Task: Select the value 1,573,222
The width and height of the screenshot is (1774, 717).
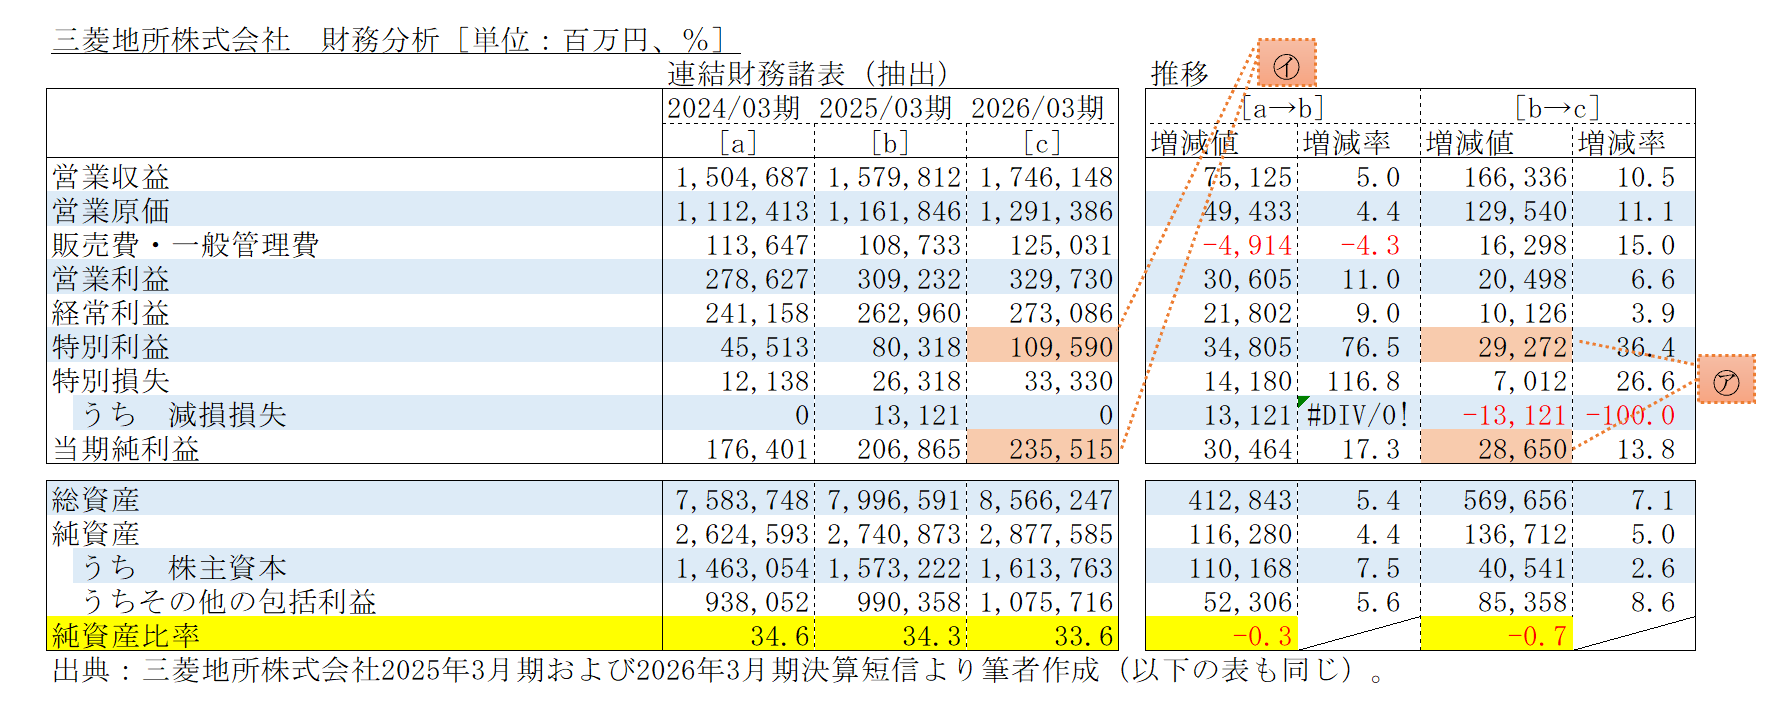Action: click(894, 568)
